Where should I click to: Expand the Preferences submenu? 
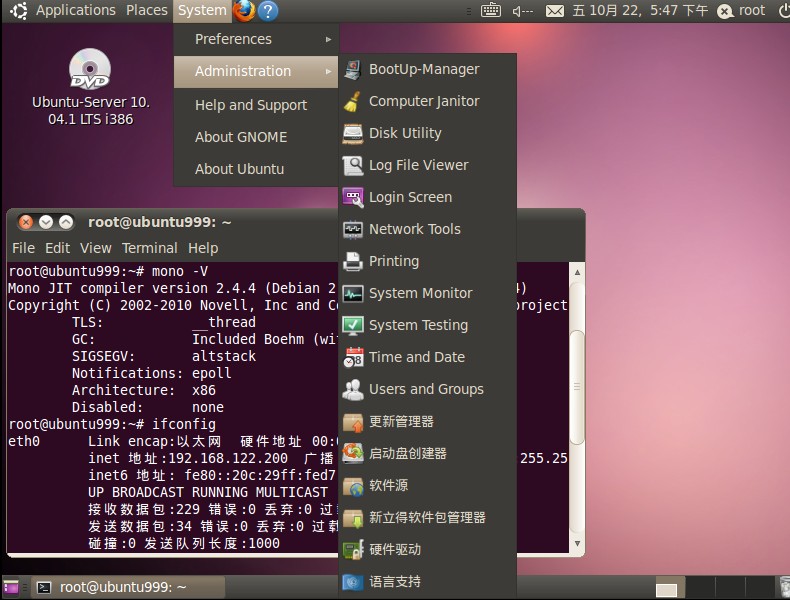pyautogui.click(x=256, y=39)
